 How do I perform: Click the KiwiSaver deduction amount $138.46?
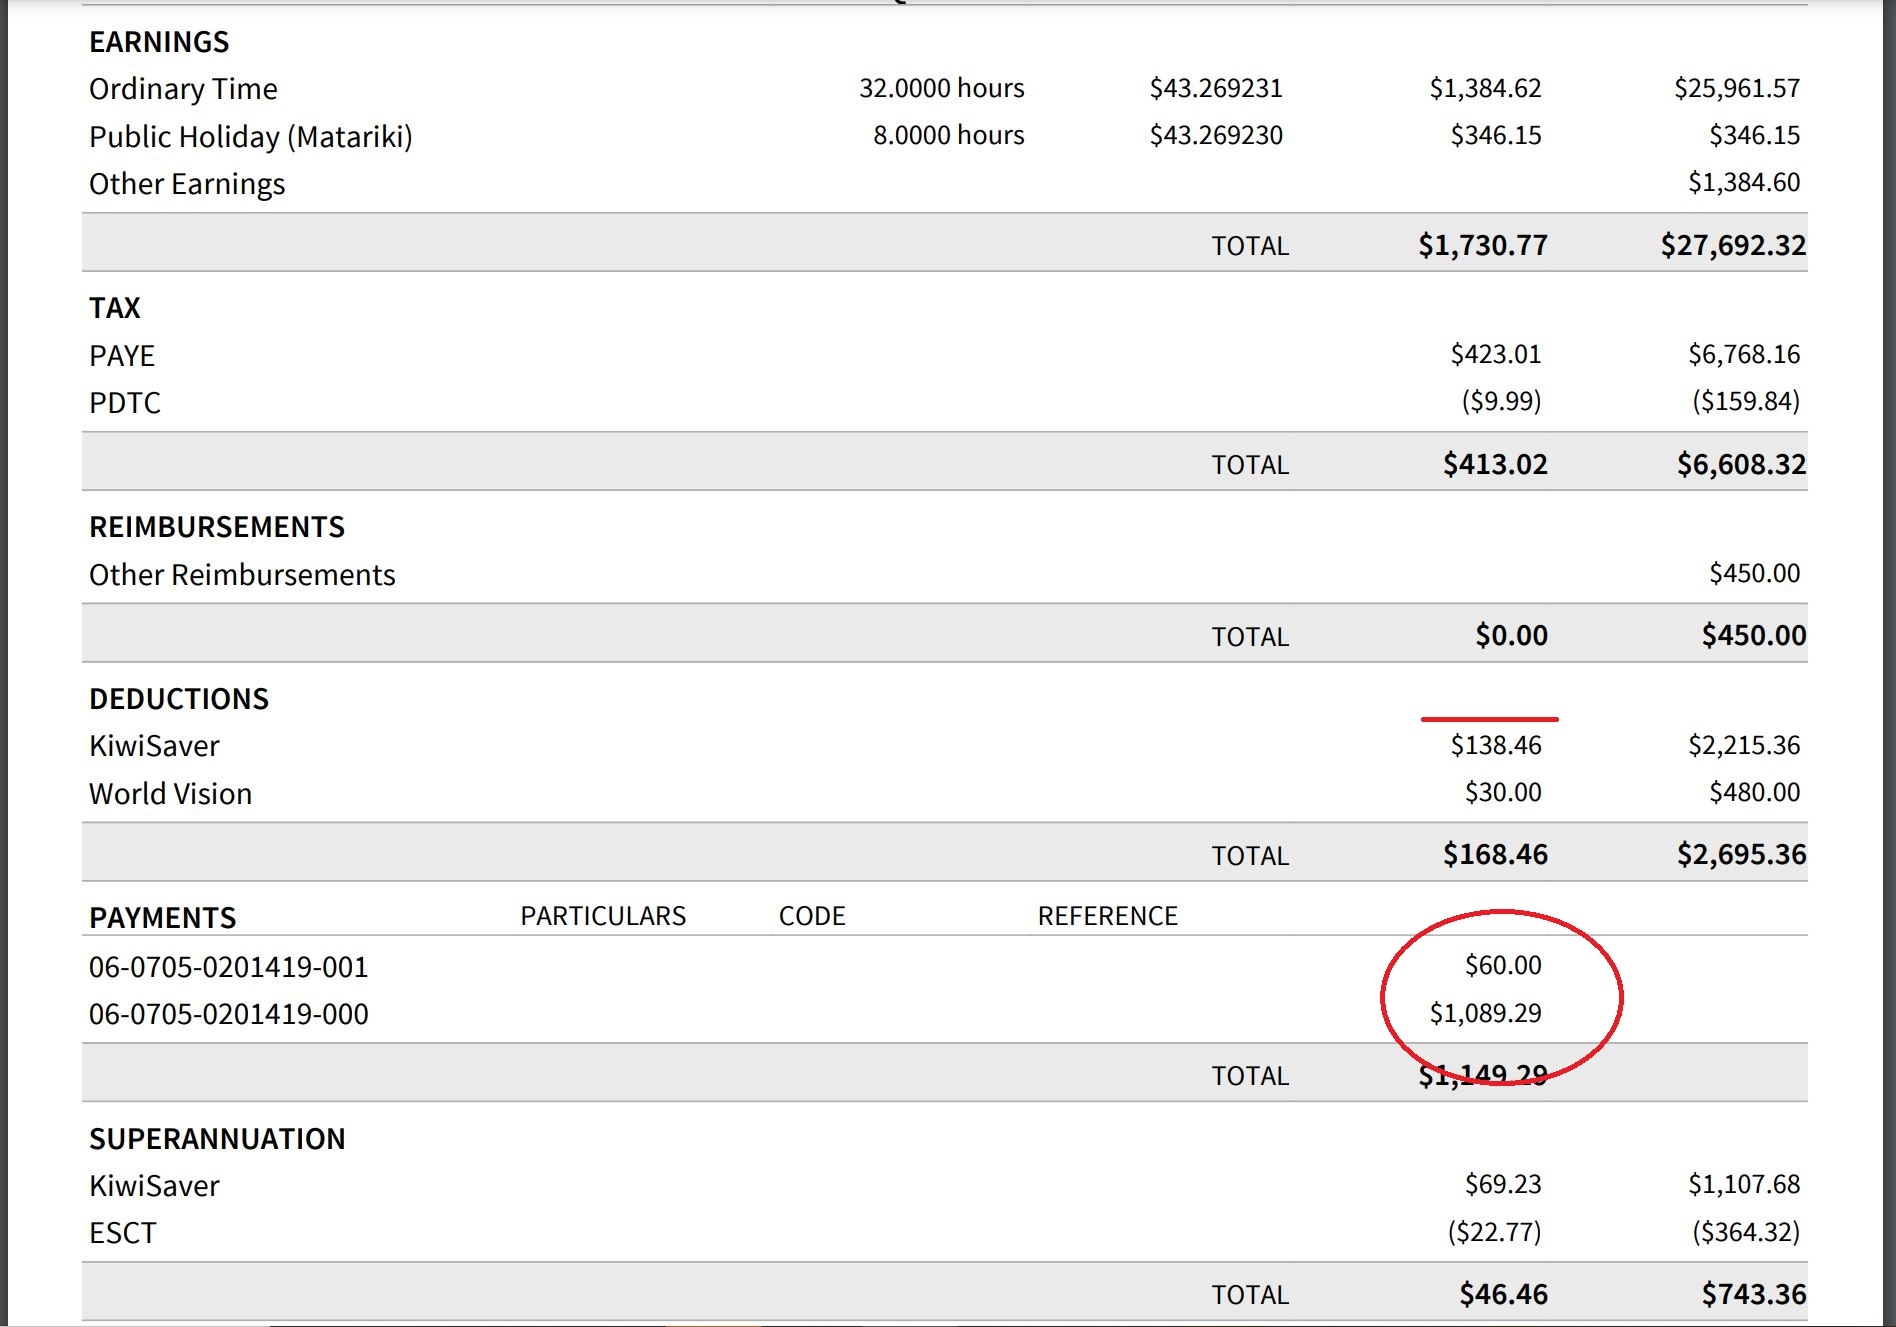point(1495,745)
